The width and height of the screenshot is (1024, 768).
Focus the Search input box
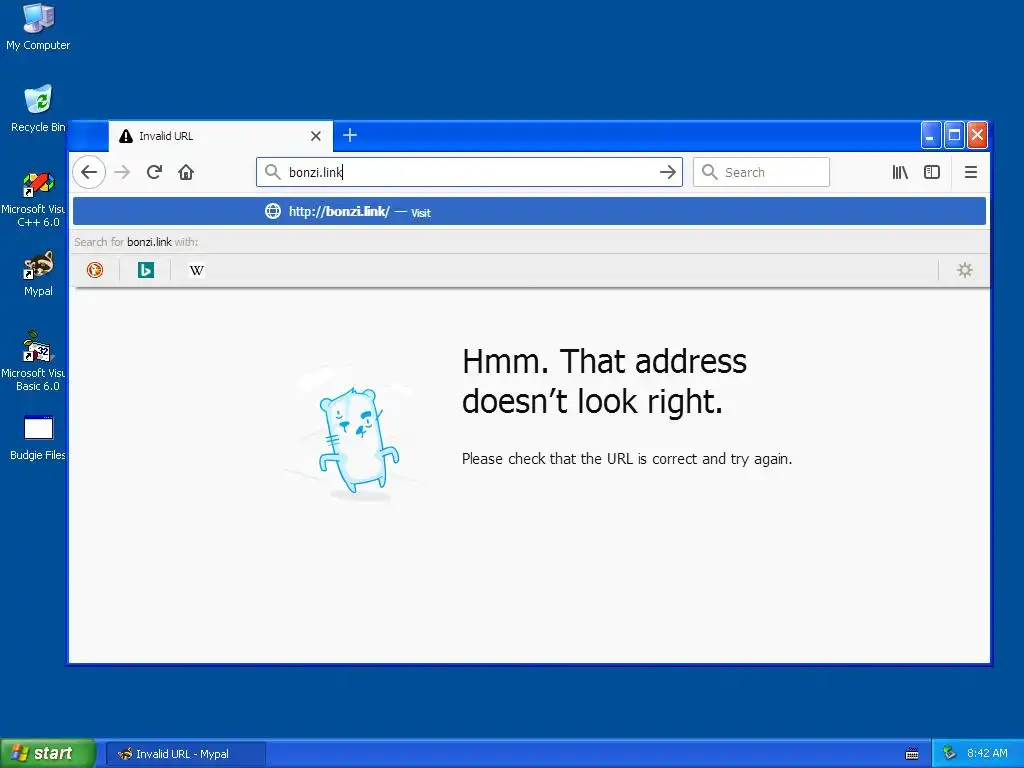(761, 172)
